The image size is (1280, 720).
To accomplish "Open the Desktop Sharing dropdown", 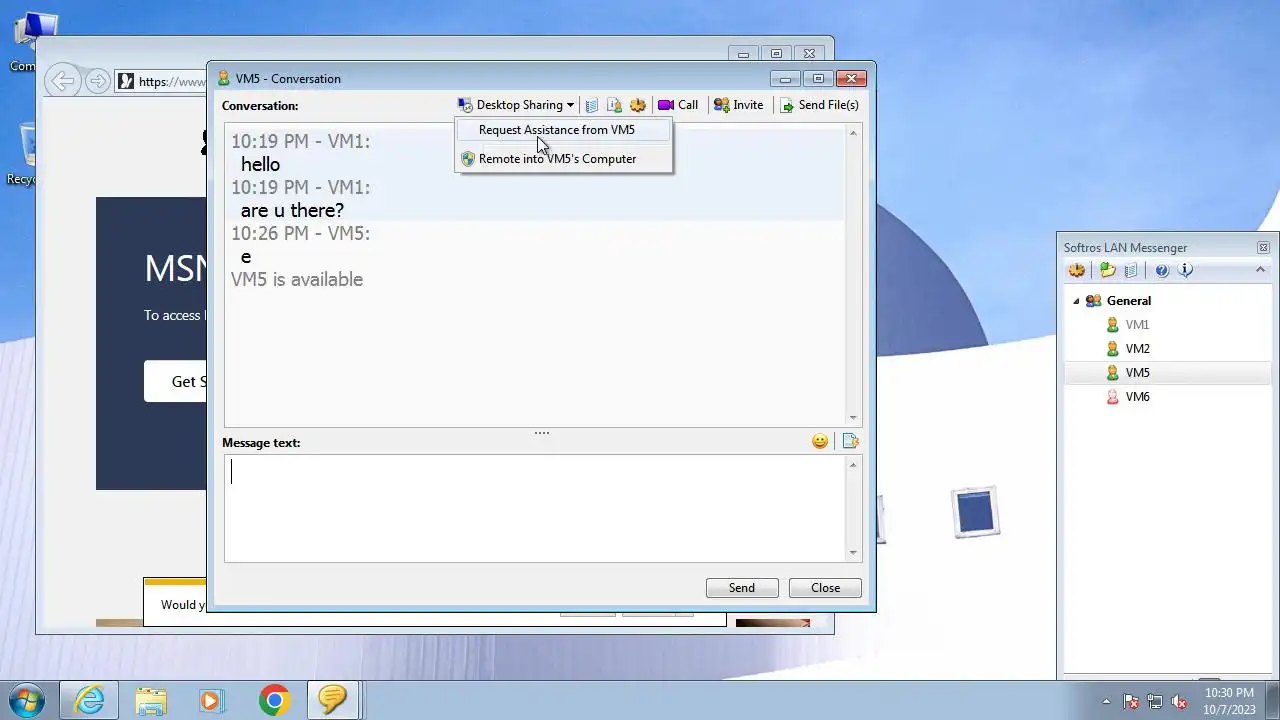I will point(516,105).
